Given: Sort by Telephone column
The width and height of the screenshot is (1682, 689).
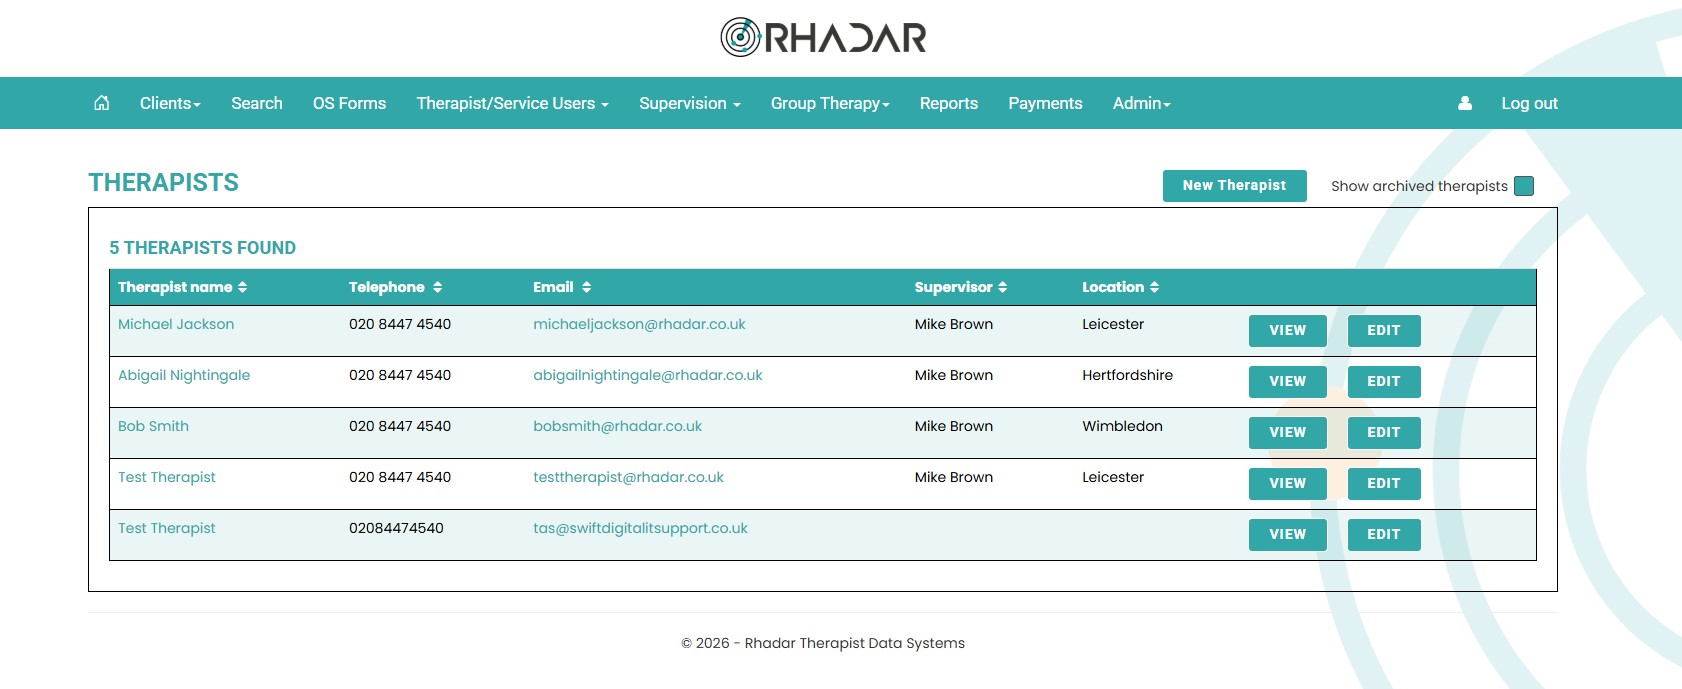Looking at the screenshot, I should tap(396, 287).
